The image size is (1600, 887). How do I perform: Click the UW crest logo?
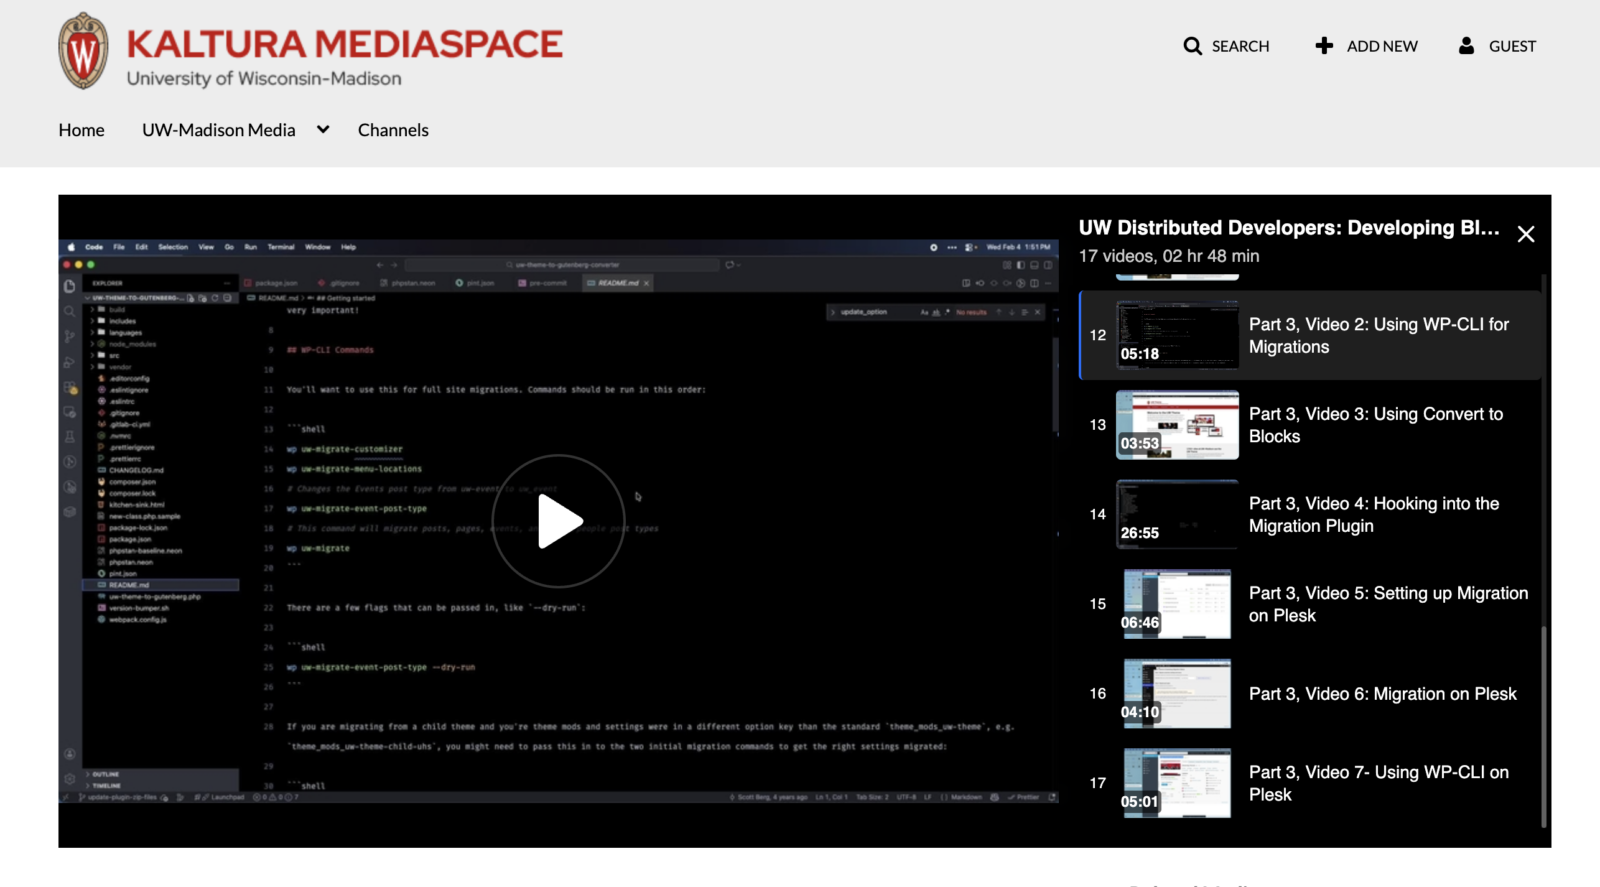(x=83, y=51)
